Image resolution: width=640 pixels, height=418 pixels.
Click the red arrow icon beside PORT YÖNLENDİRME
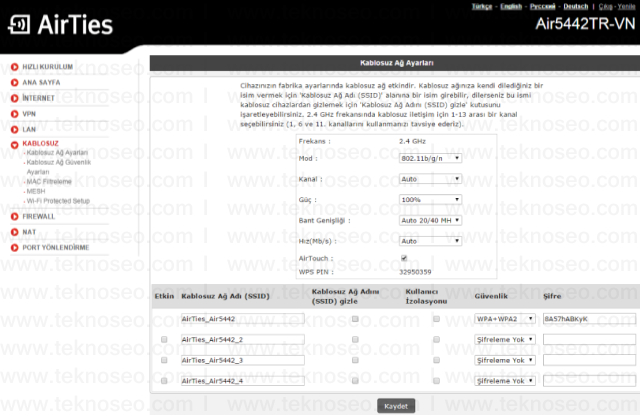15,247
